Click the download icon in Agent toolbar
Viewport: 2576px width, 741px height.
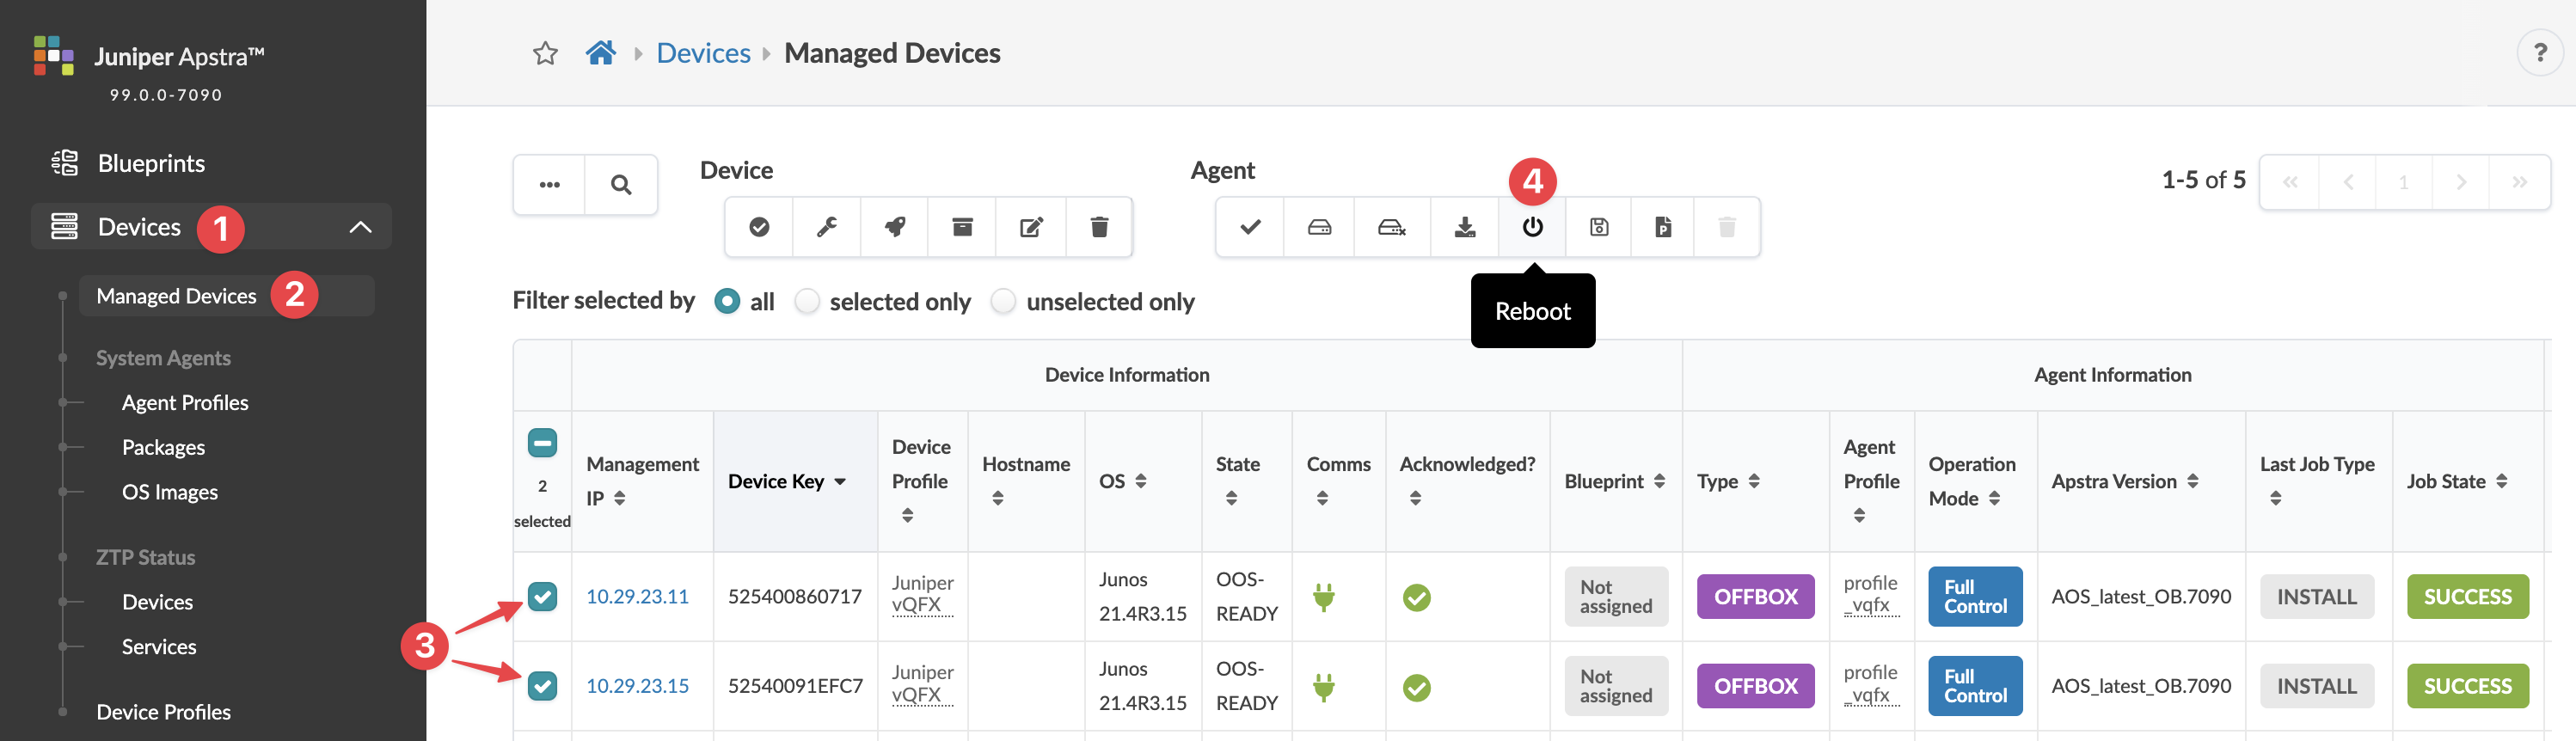(x=1465, y=227)
